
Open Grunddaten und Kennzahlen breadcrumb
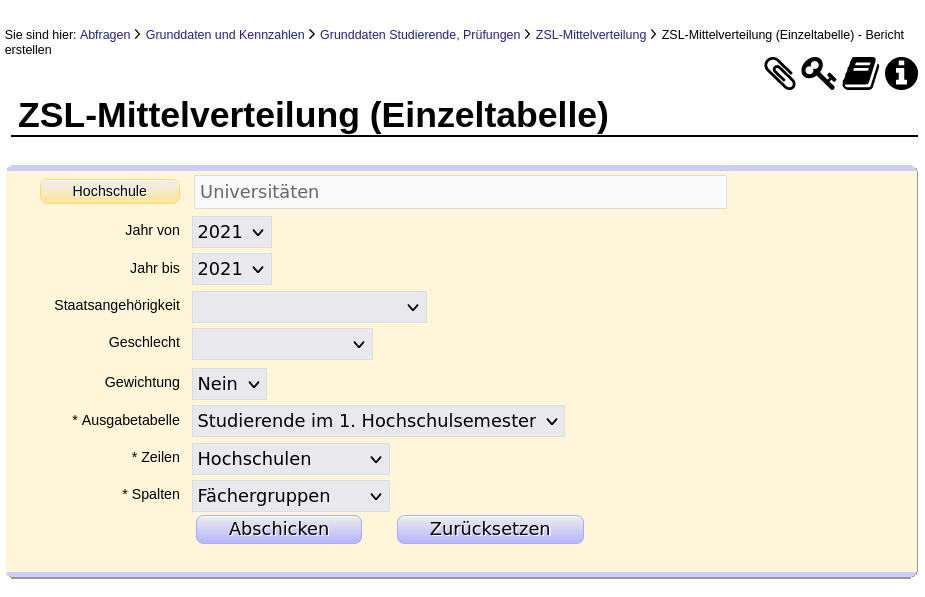pos(225,35)
